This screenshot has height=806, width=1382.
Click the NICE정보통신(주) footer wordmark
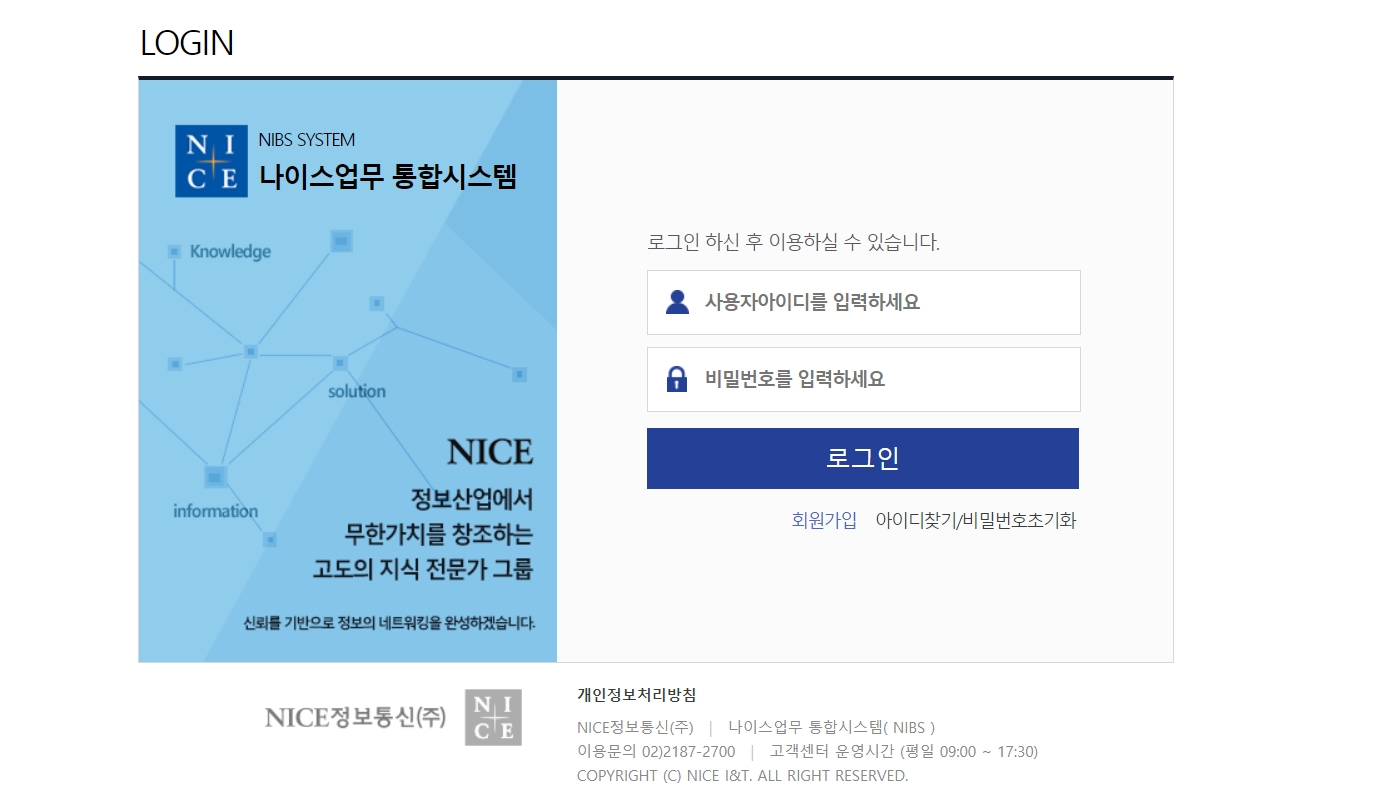point(355,717)
